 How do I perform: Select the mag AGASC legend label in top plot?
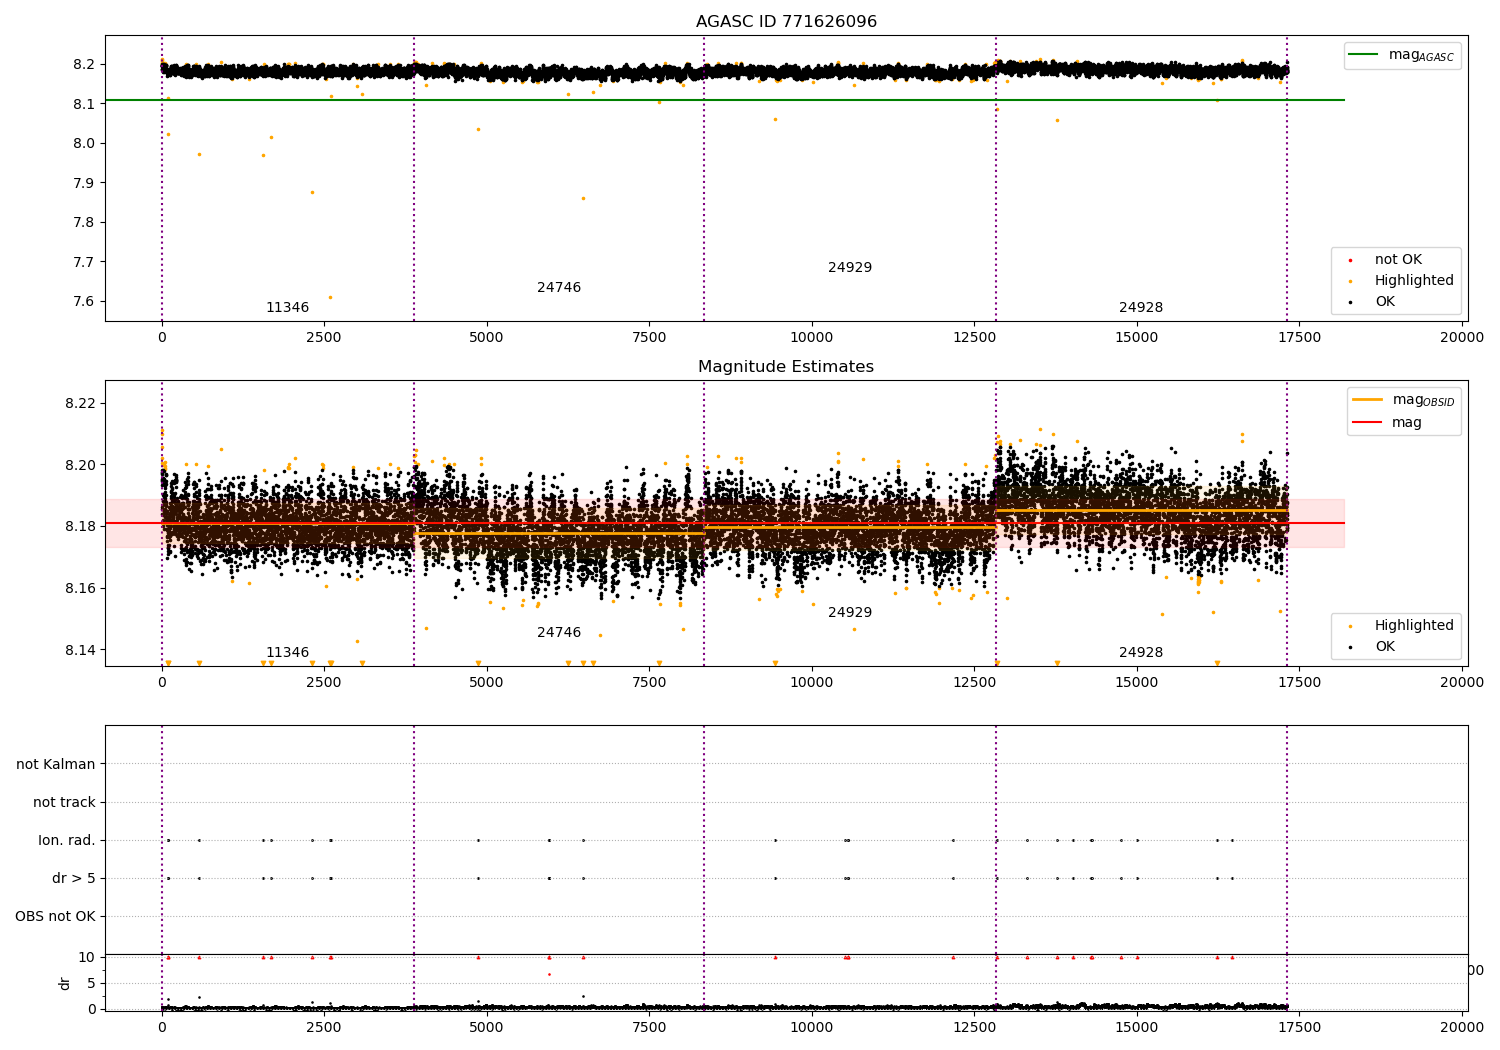1421,55
